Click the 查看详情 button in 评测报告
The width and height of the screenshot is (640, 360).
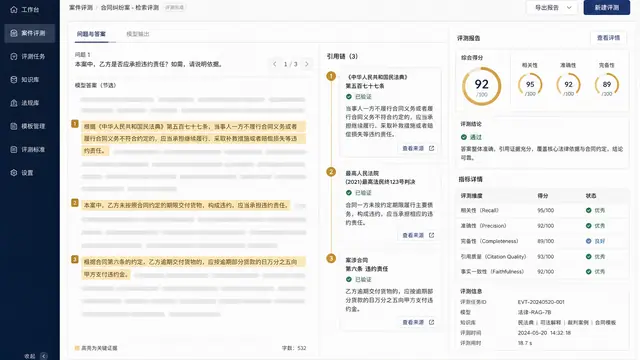[x=609, y=38]
